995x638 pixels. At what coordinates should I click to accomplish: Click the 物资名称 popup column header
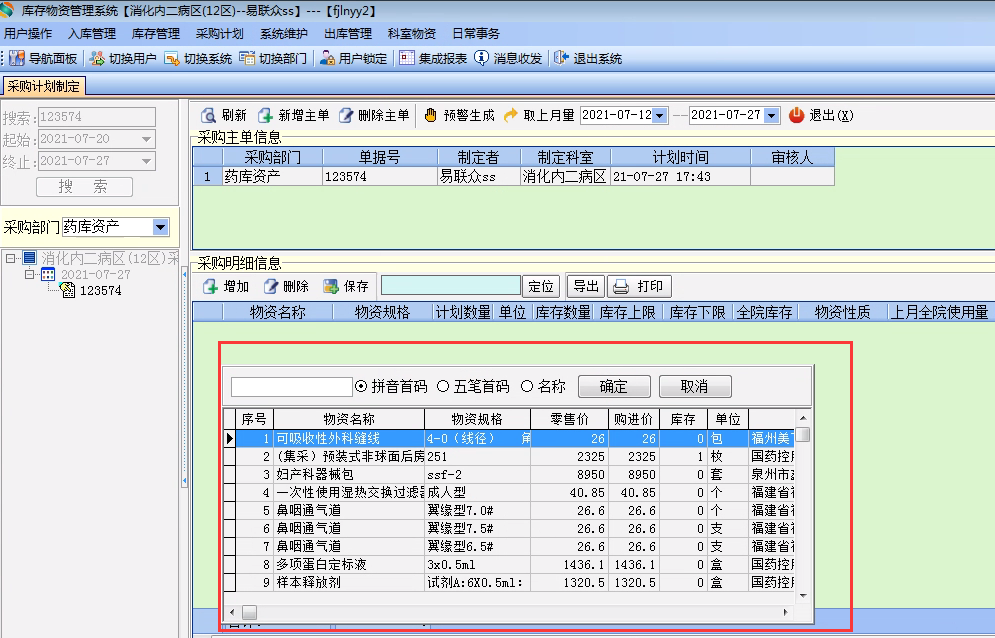coord(349,419)
